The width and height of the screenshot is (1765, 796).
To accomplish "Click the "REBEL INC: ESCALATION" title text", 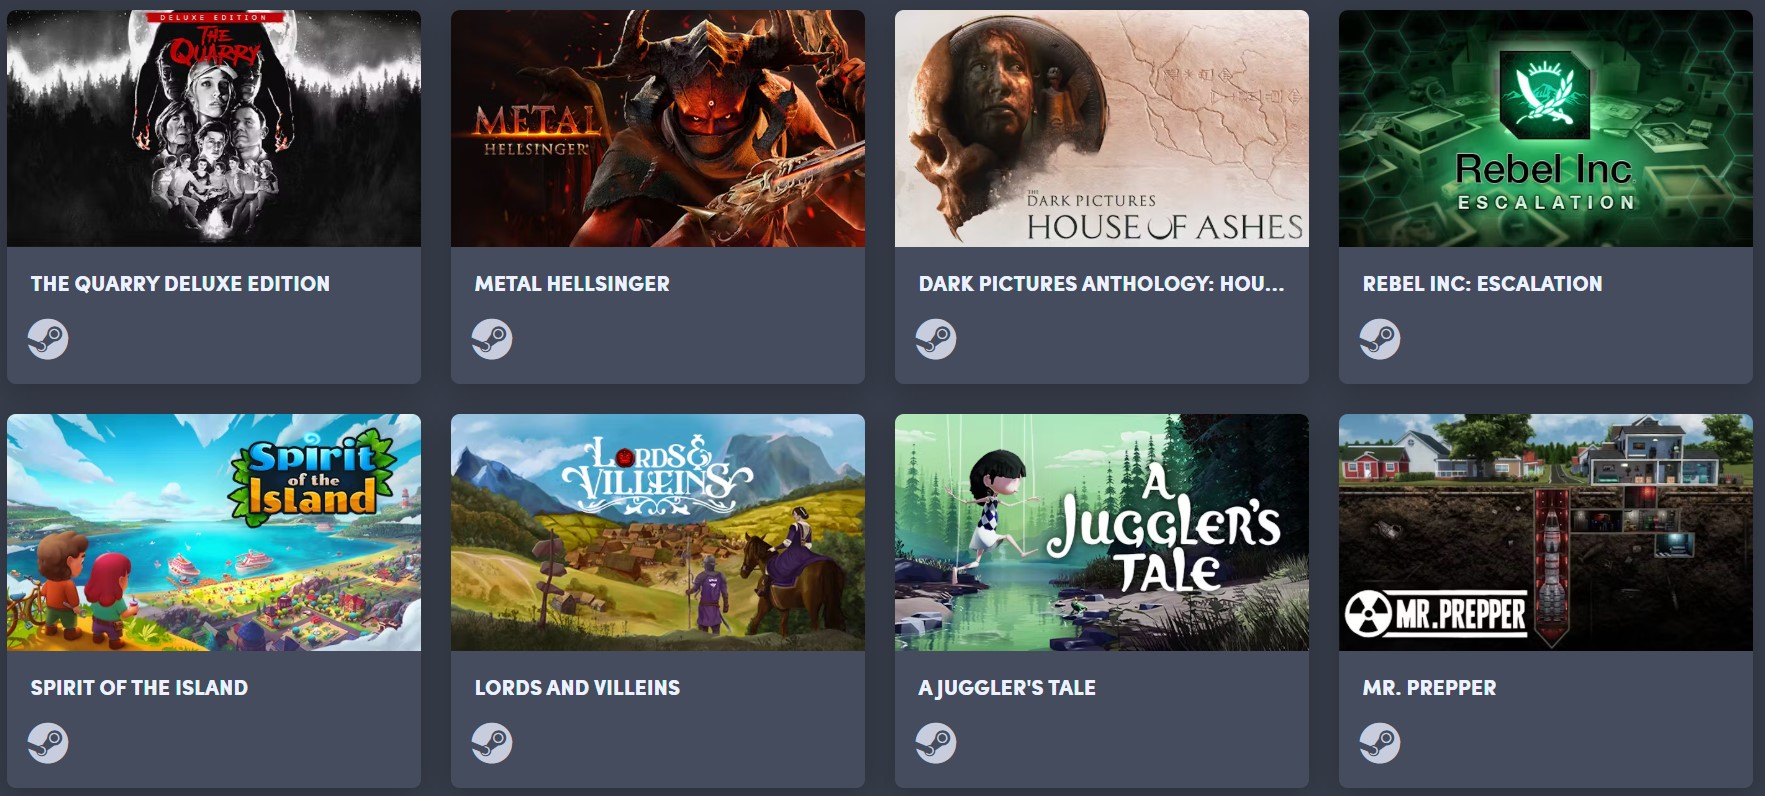I will pyautogui.click(x=1482, y=284).
